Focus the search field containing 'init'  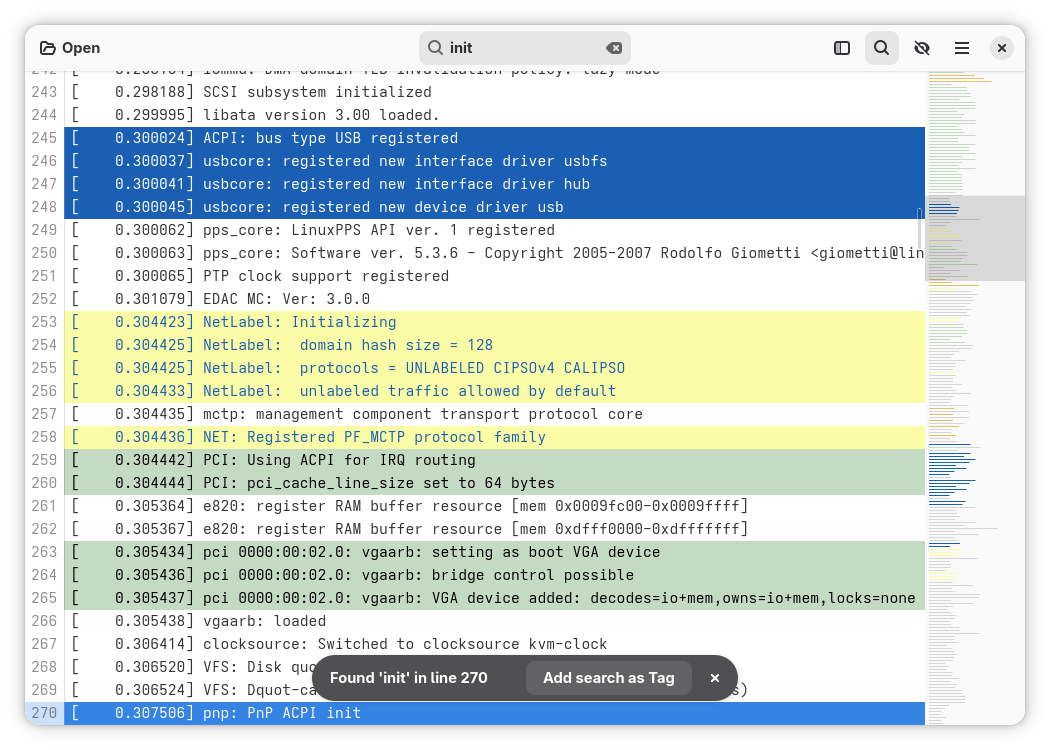[x=524, y=48]
